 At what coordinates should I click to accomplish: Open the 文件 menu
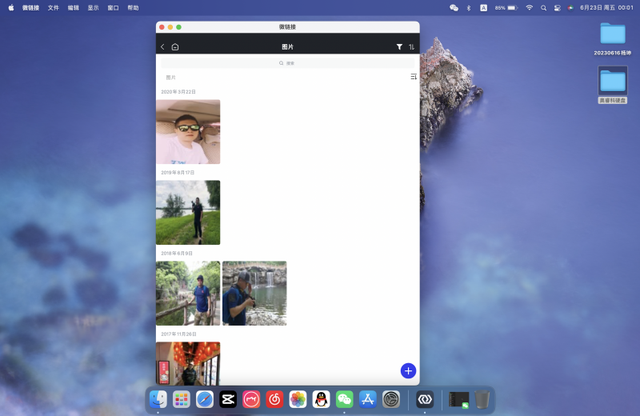(x=53, y=7)
